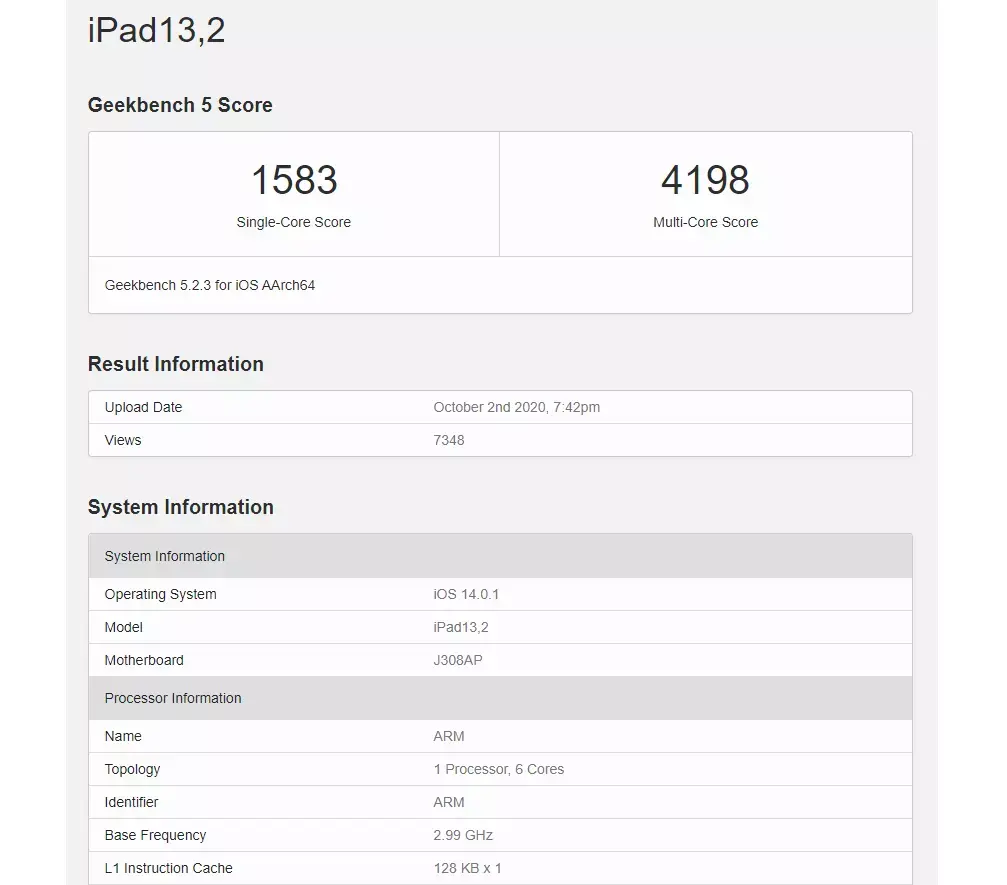This screenshot has width=1007, height=885.
Task: Click the System Information table header row
Action: tap(500, 556)
